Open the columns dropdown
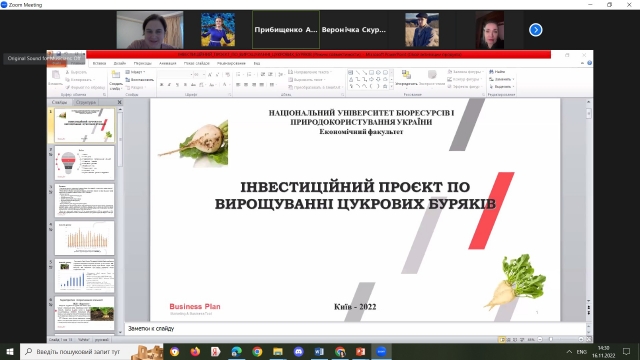Image resolution: width=640 pixels, height=360 pixels. coord(272,84)
